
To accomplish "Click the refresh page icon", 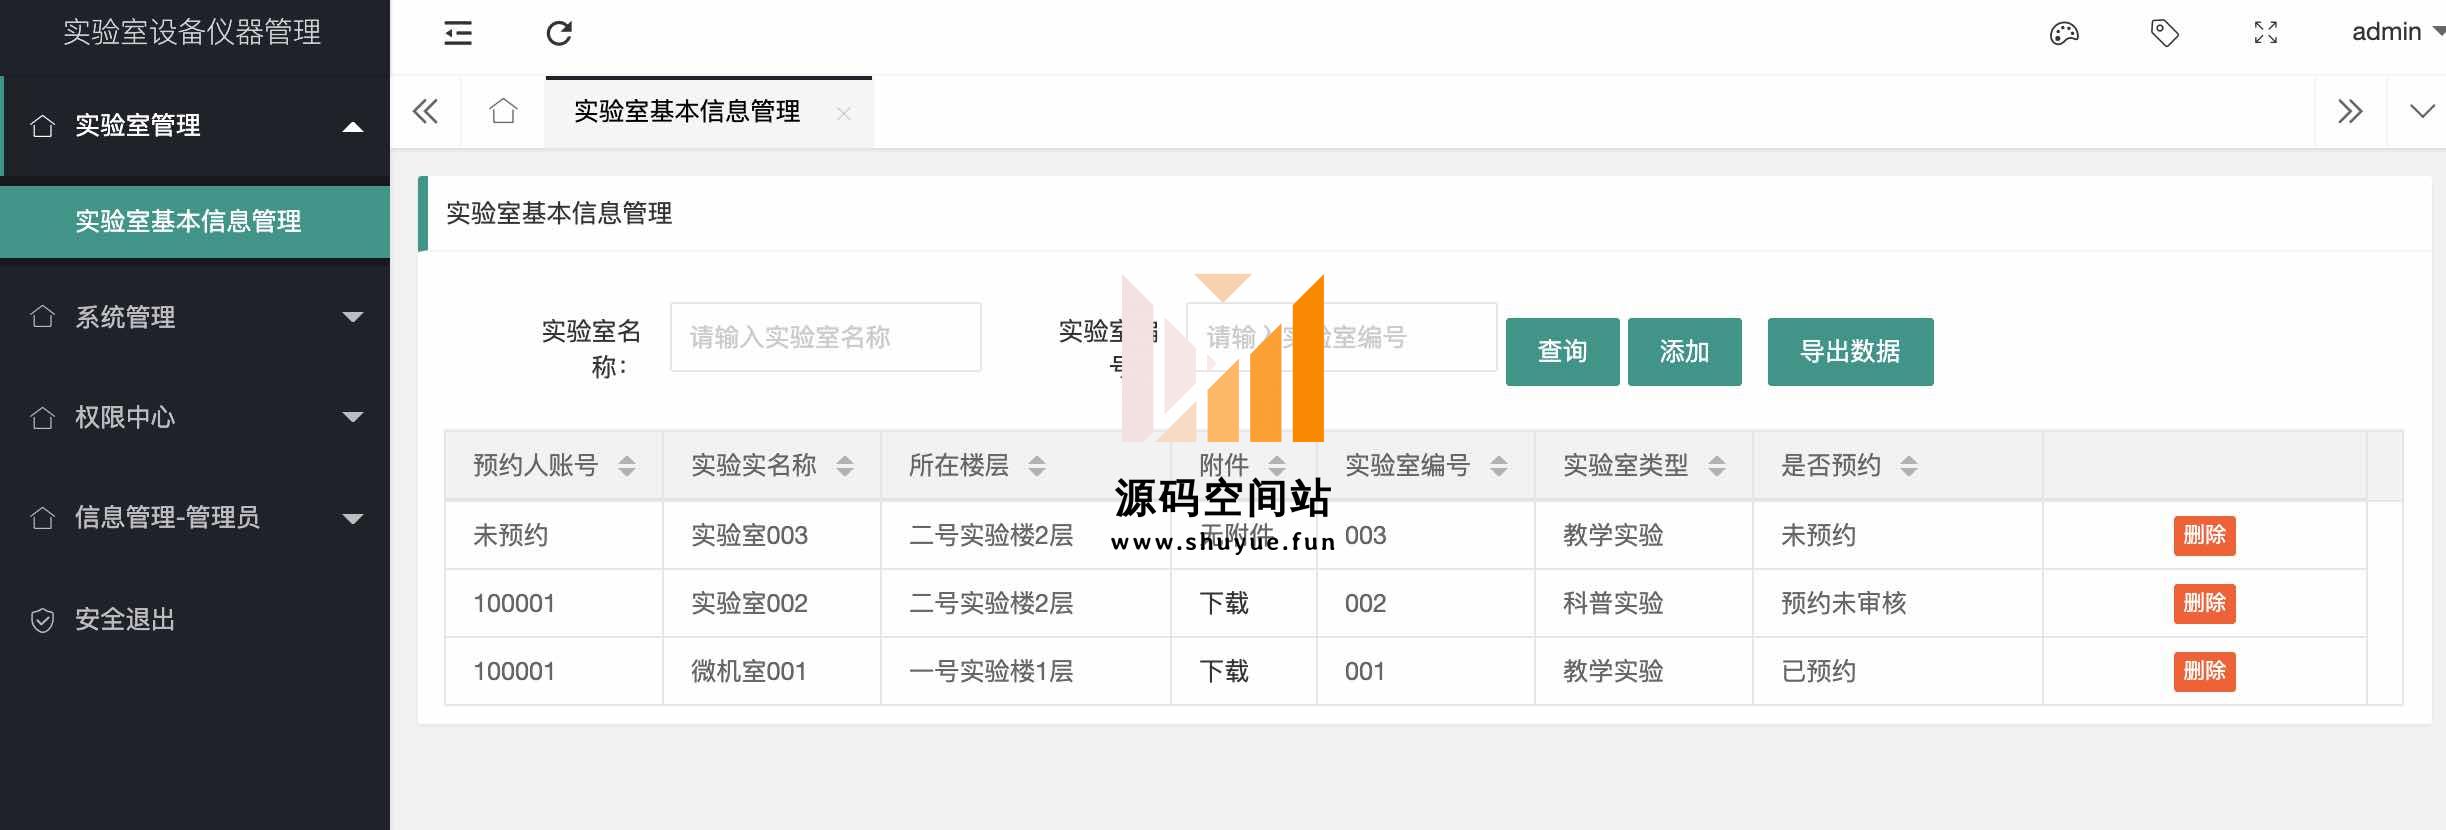I will point(559,33).
